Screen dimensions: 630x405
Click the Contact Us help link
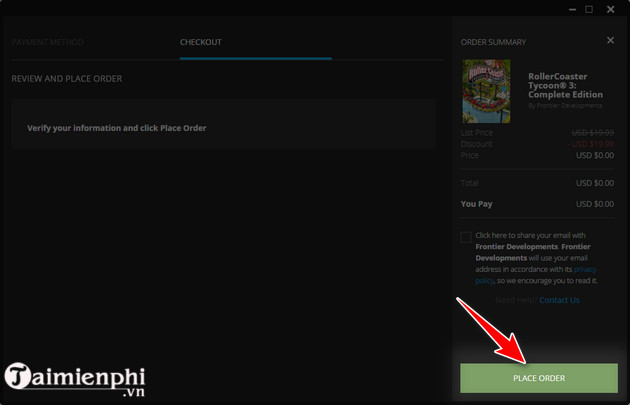(559, 300)
